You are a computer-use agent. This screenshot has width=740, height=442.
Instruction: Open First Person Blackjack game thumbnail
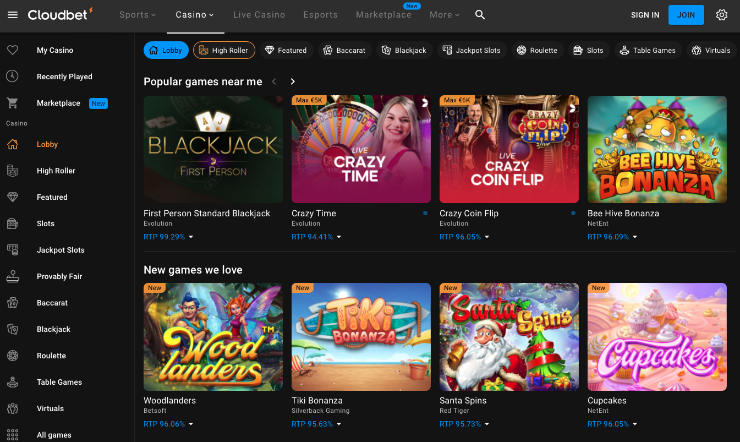pyautogui.click(x=213, y=149)
